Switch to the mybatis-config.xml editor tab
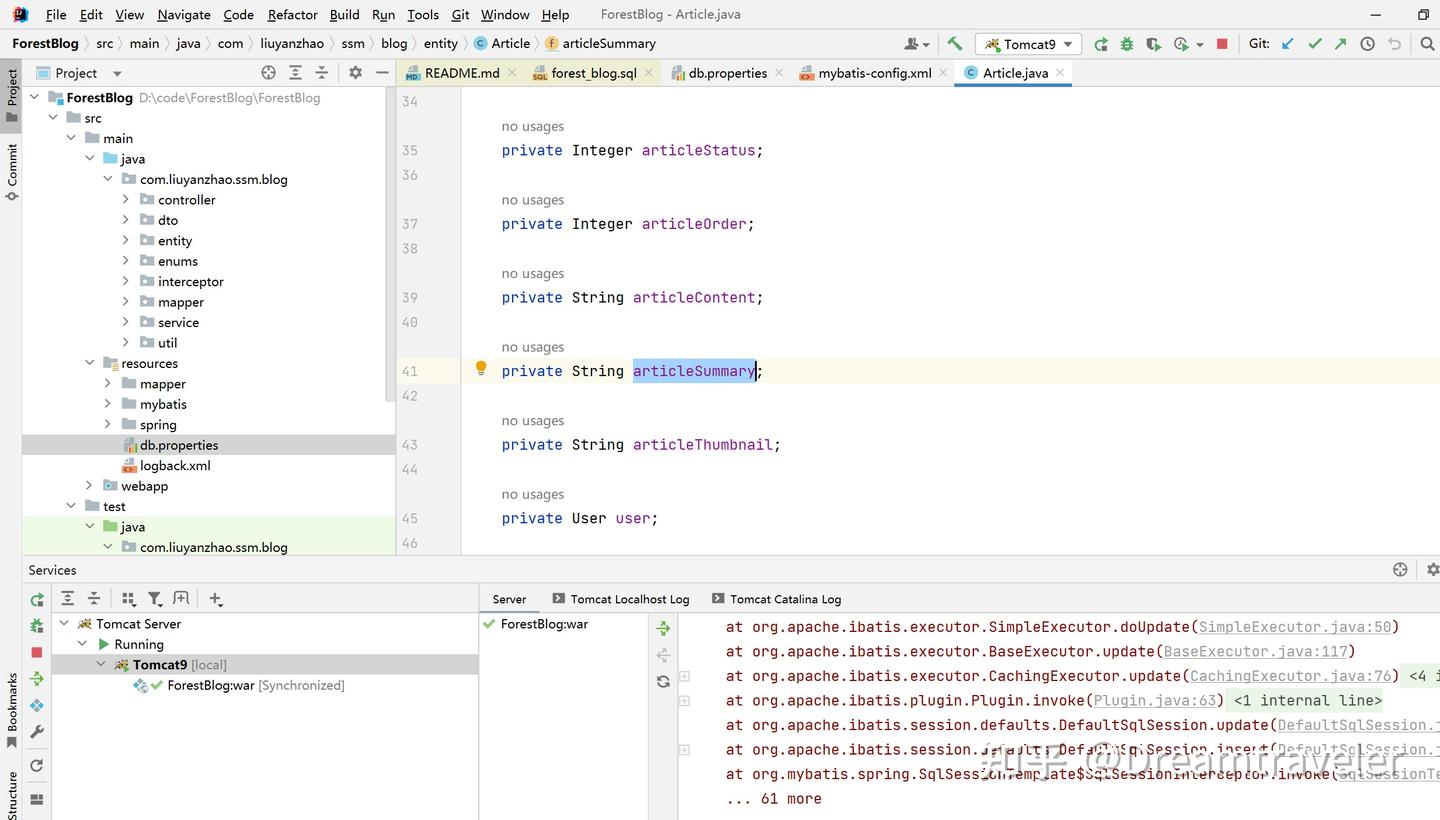The width and height of the screenshot is (1440, 820). 874,73
